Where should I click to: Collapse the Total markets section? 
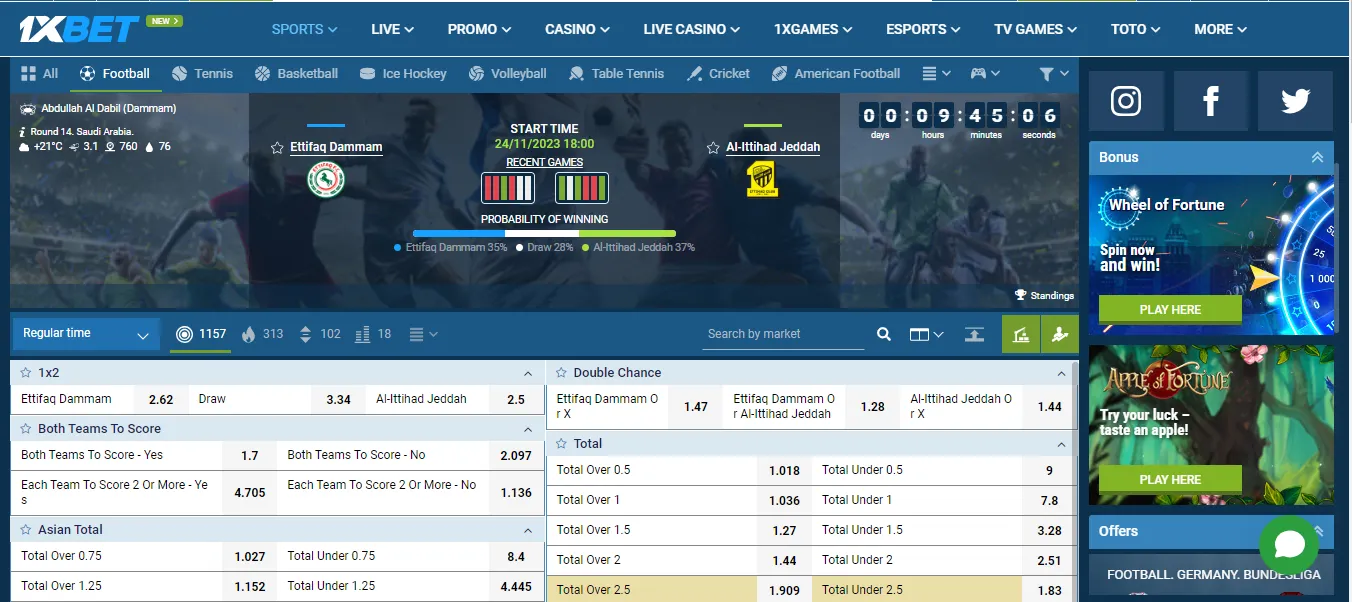point(1061,443)
